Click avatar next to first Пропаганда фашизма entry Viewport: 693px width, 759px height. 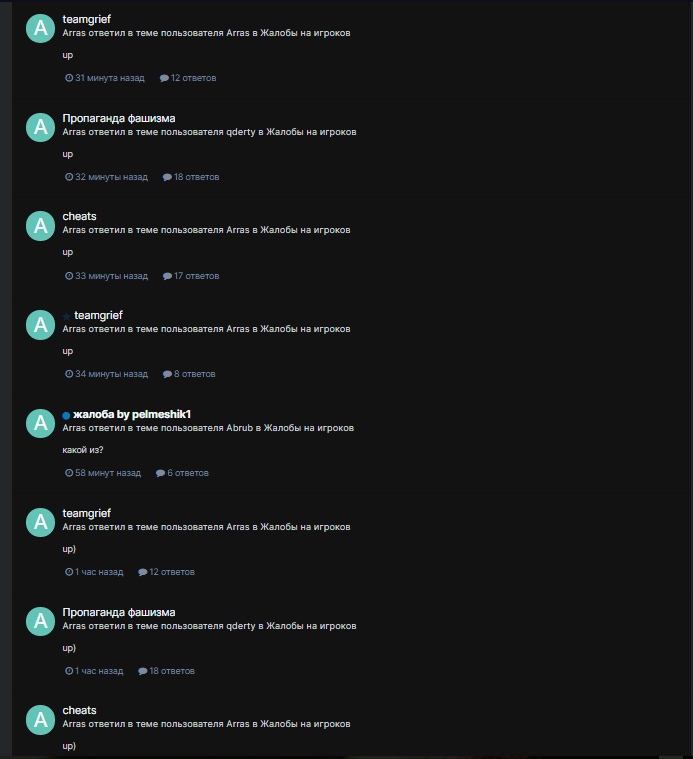[40, 127]
